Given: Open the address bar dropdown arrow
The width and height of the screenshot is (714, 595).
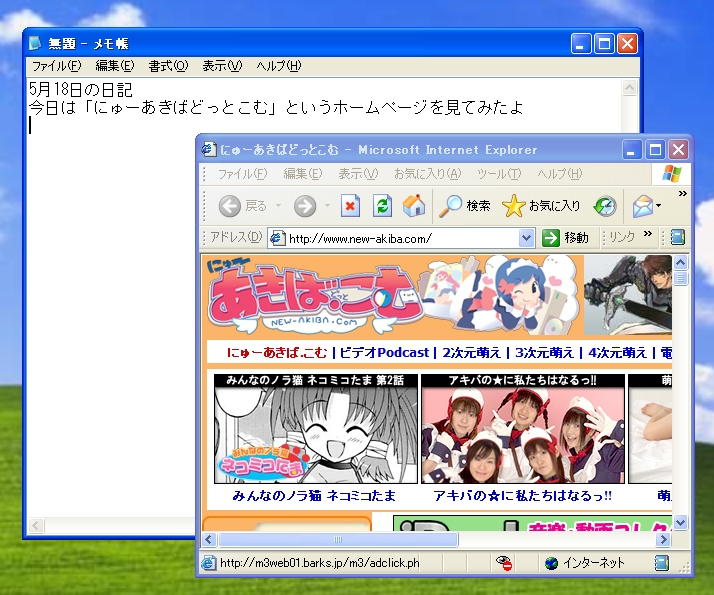Looking at the screenshot, I should click(526, 238).
